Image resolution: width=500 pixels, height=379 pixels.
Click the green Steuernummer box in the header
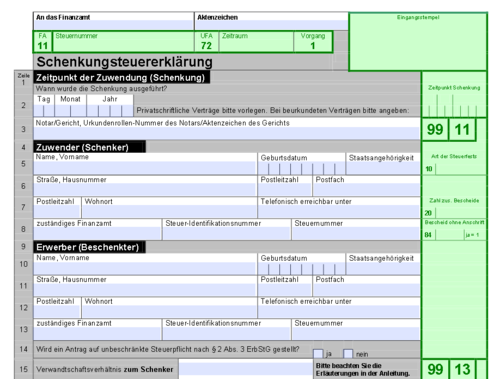[x=123, y=42]
